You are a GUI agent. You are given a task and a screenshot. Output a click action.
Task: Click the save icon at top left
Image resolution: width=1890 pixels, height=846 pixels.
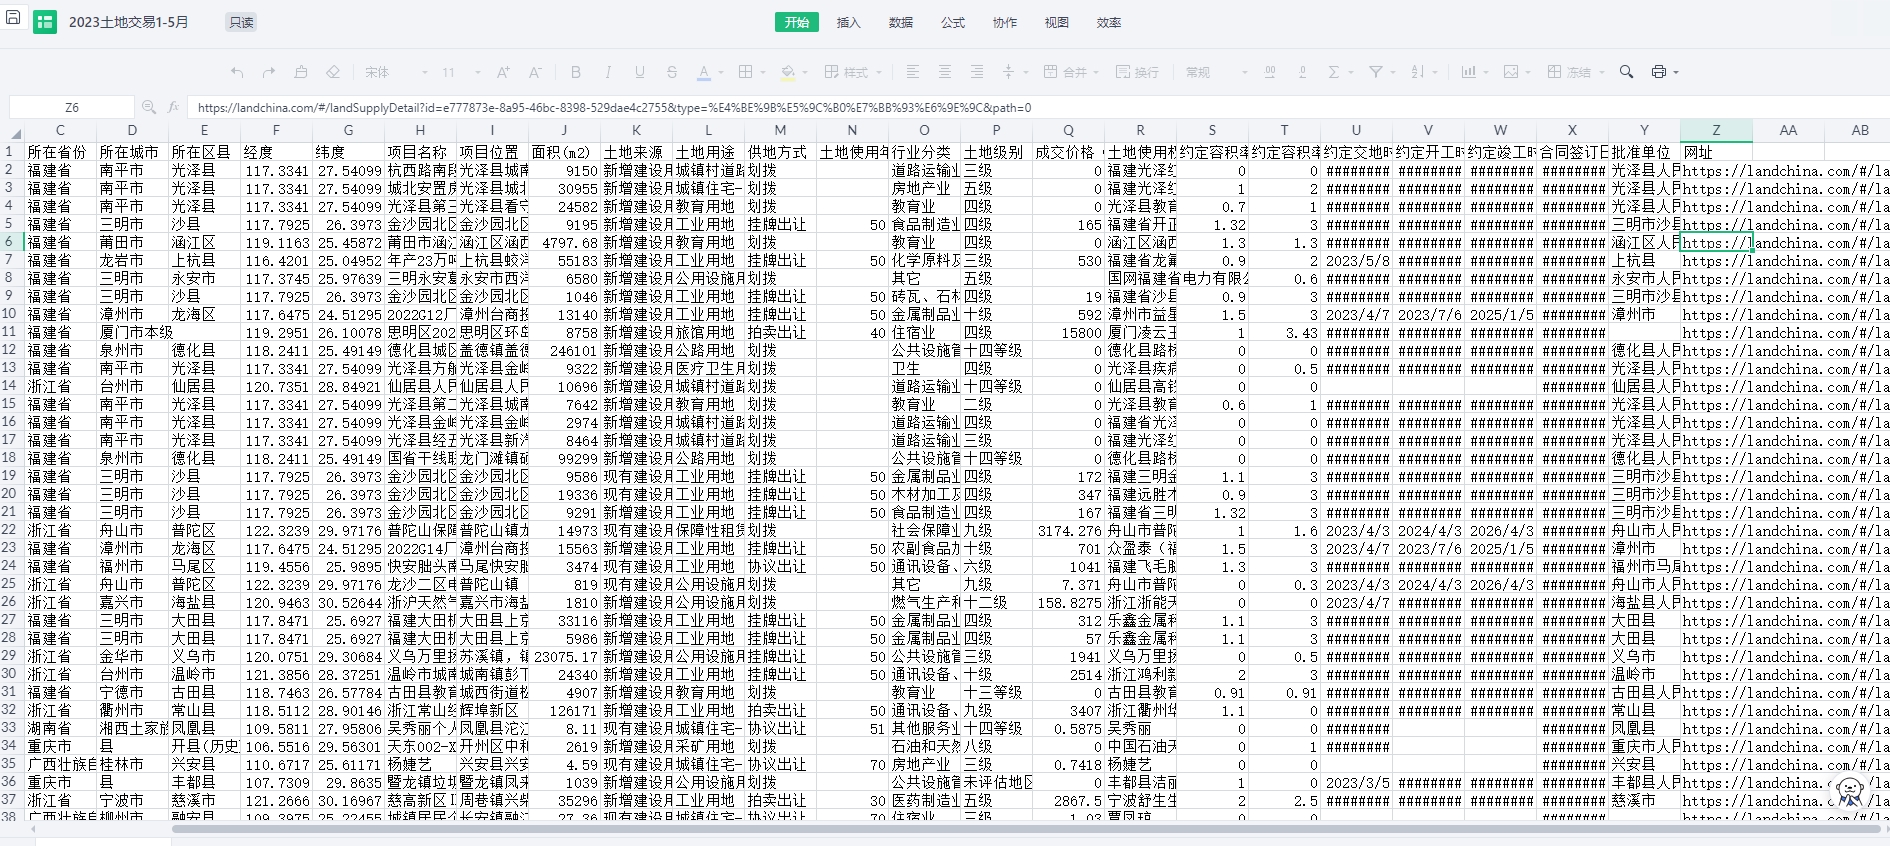click(x=13, y=17)
